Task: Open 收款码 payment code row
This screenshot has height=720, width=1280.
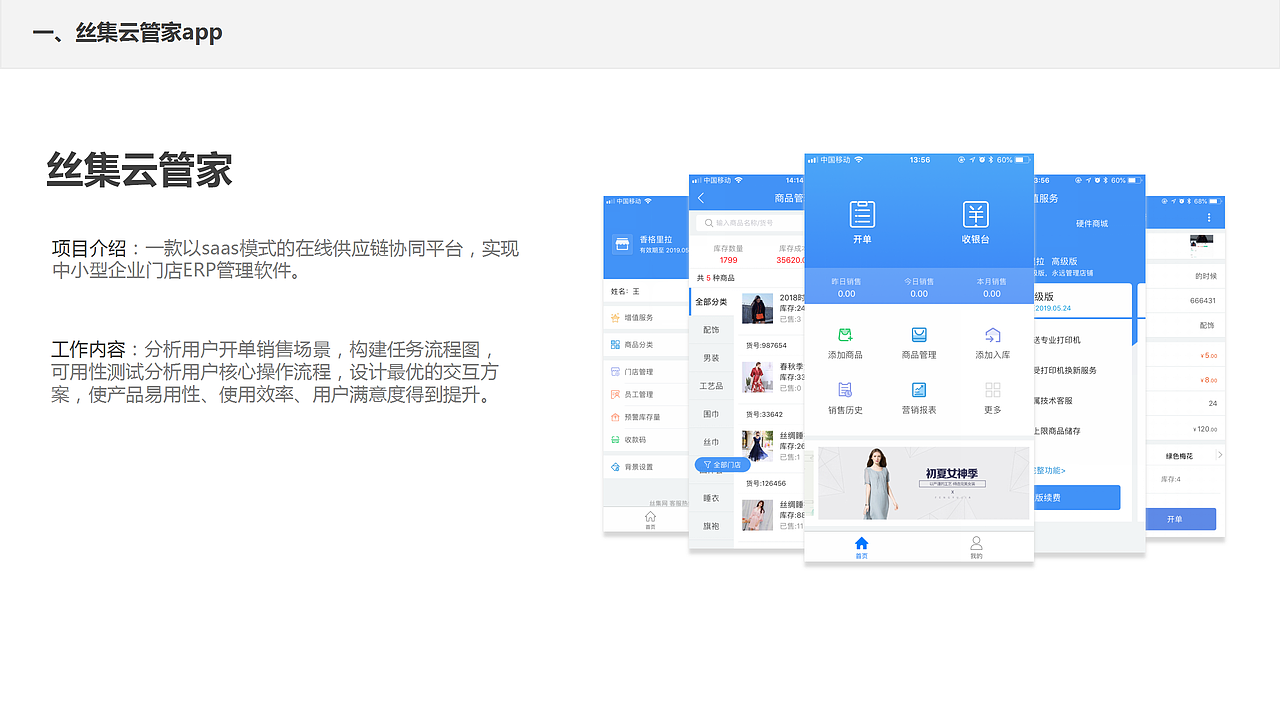Action: click(646, 440)
